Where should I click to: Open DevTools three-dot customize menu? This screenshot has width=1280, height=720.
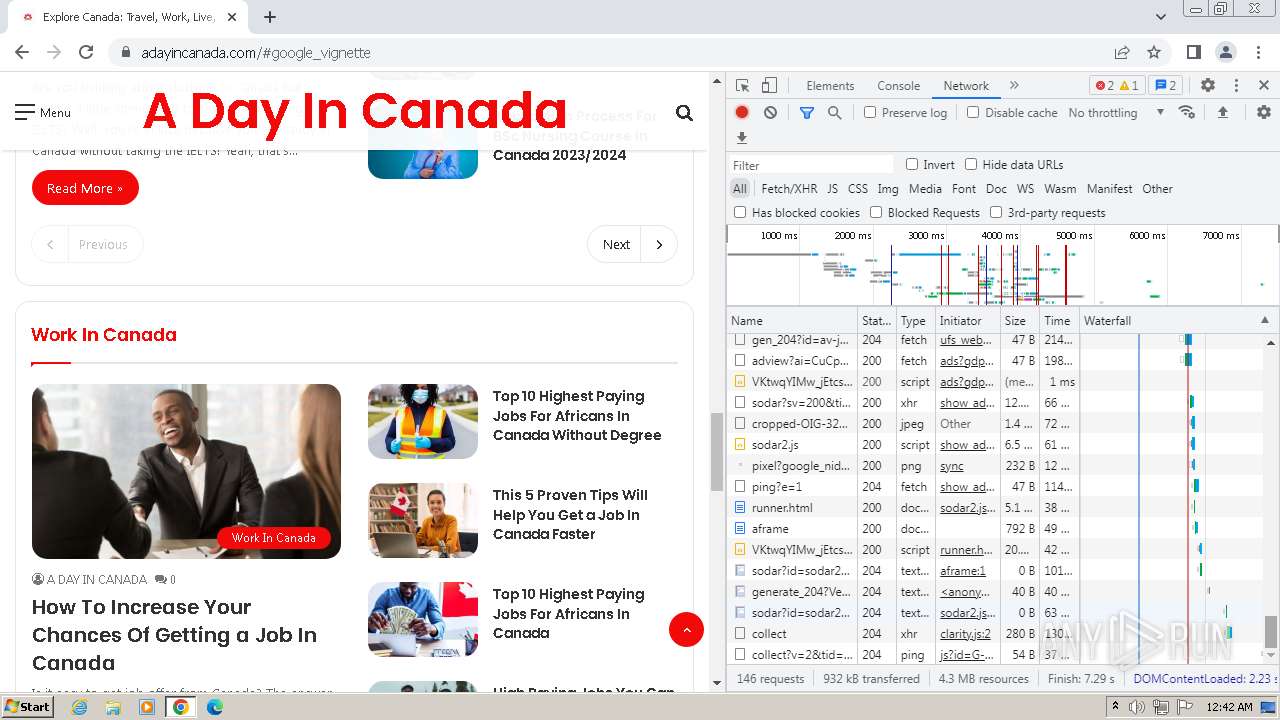click(1236, 86)
